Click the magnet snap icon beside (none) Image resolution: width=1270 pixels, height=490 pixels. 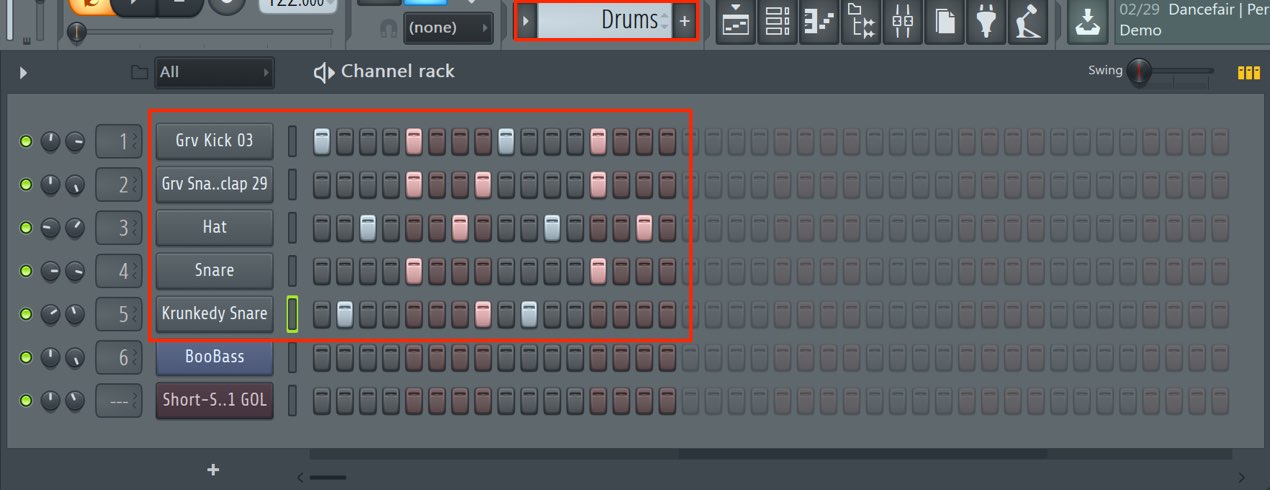389,28
